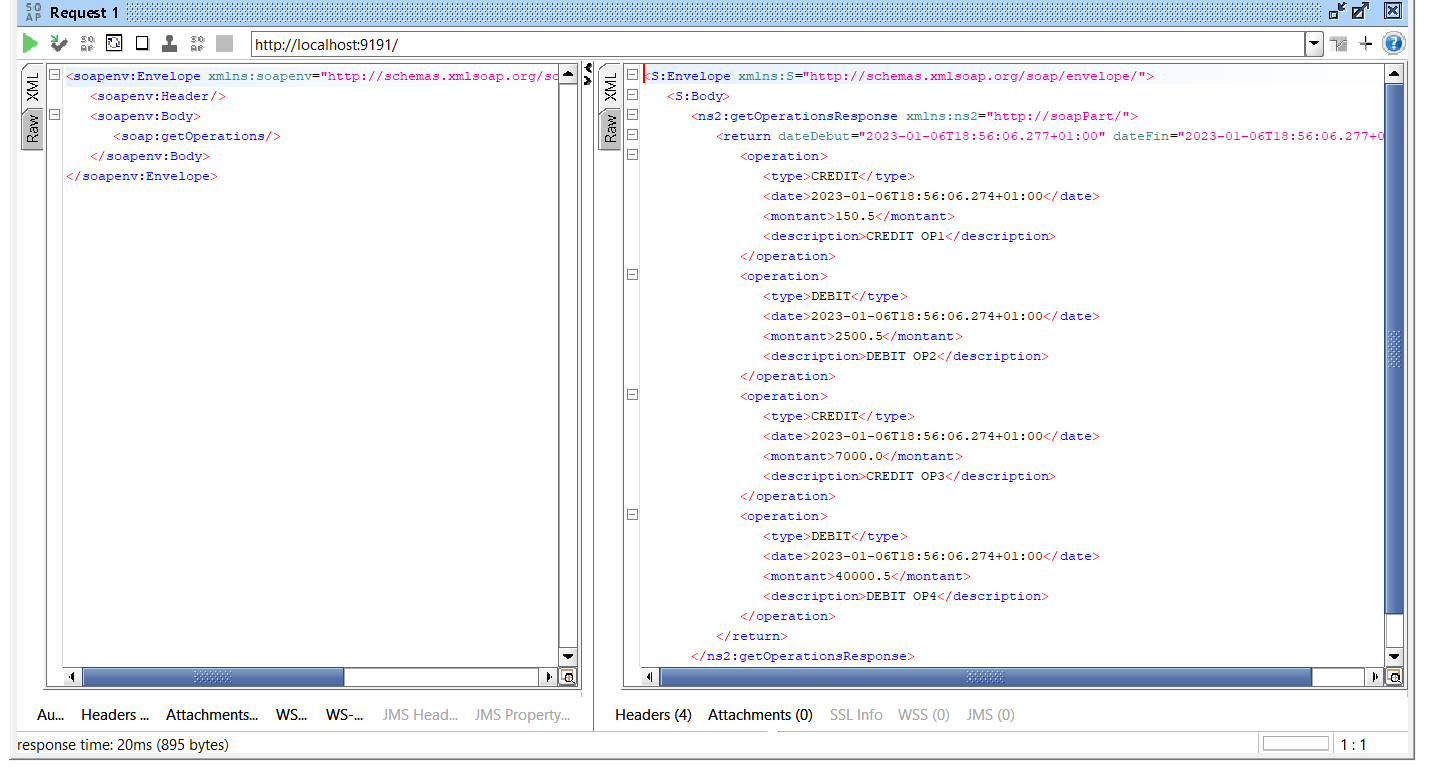
Task: Collapse the operation block containing CREDIT OP3
Action: click(x=632, y=396)
